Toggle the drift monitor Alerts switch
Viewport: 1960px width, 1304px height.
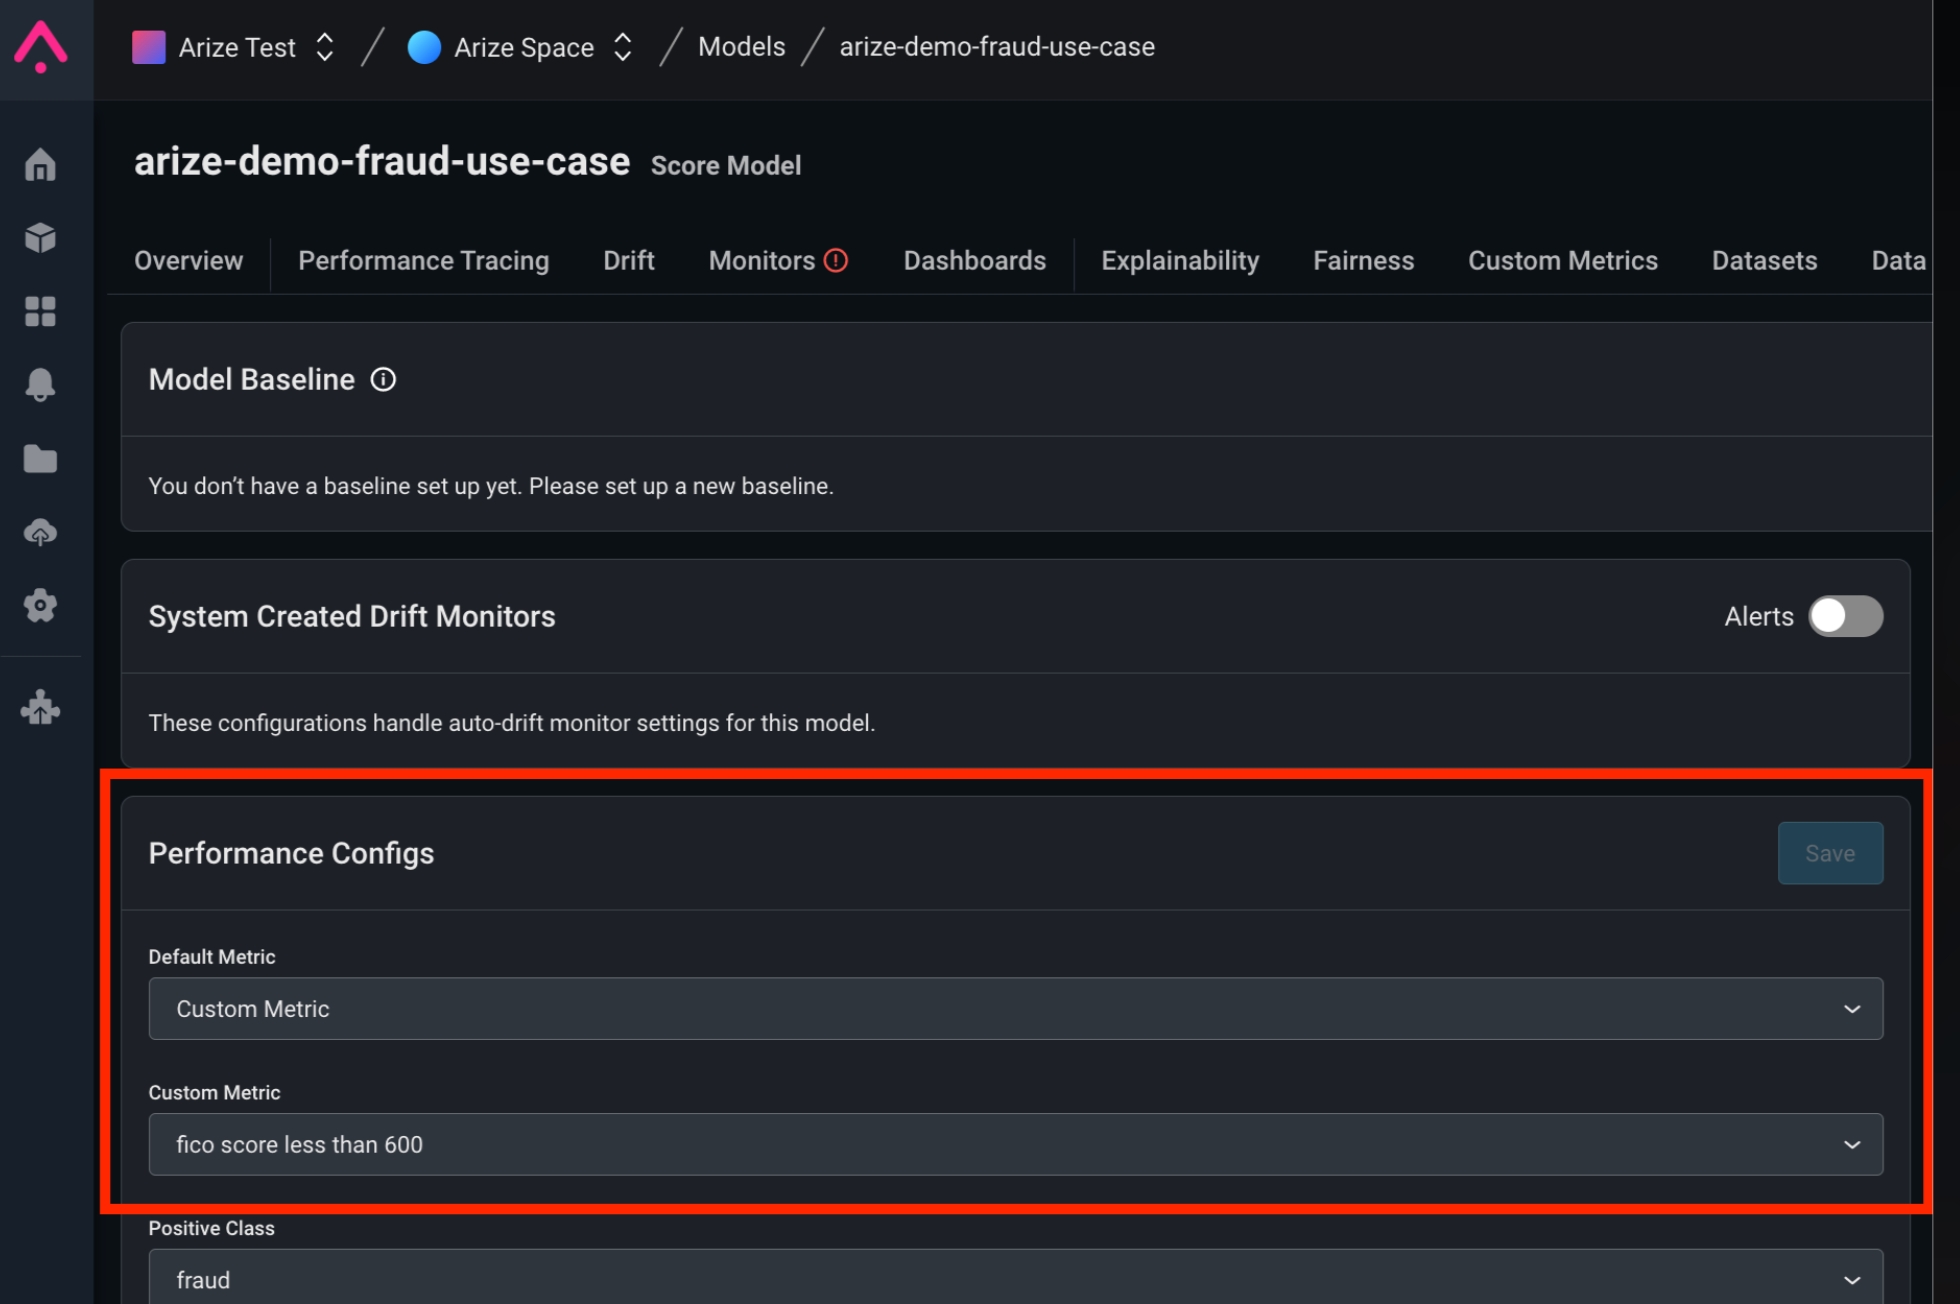click(x=1845, y=616)
